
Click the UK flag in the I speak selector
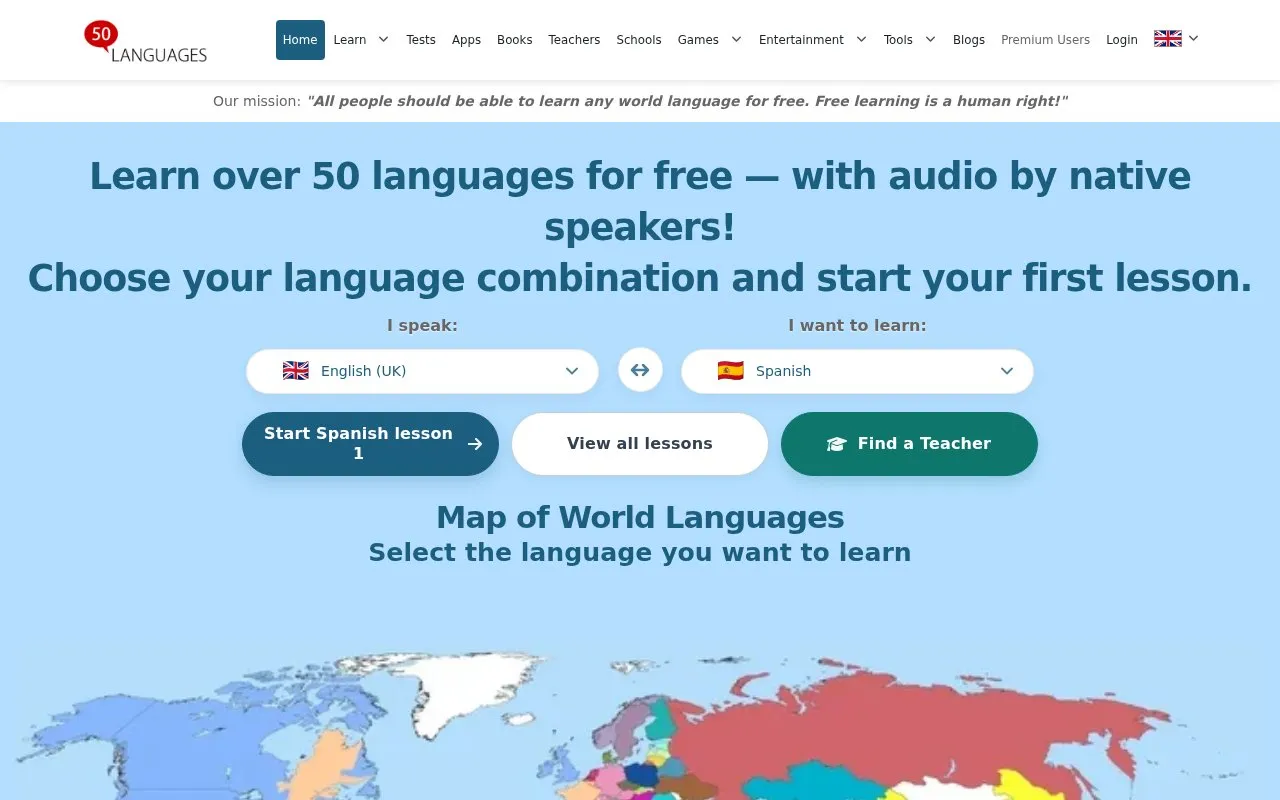(296, 371)
